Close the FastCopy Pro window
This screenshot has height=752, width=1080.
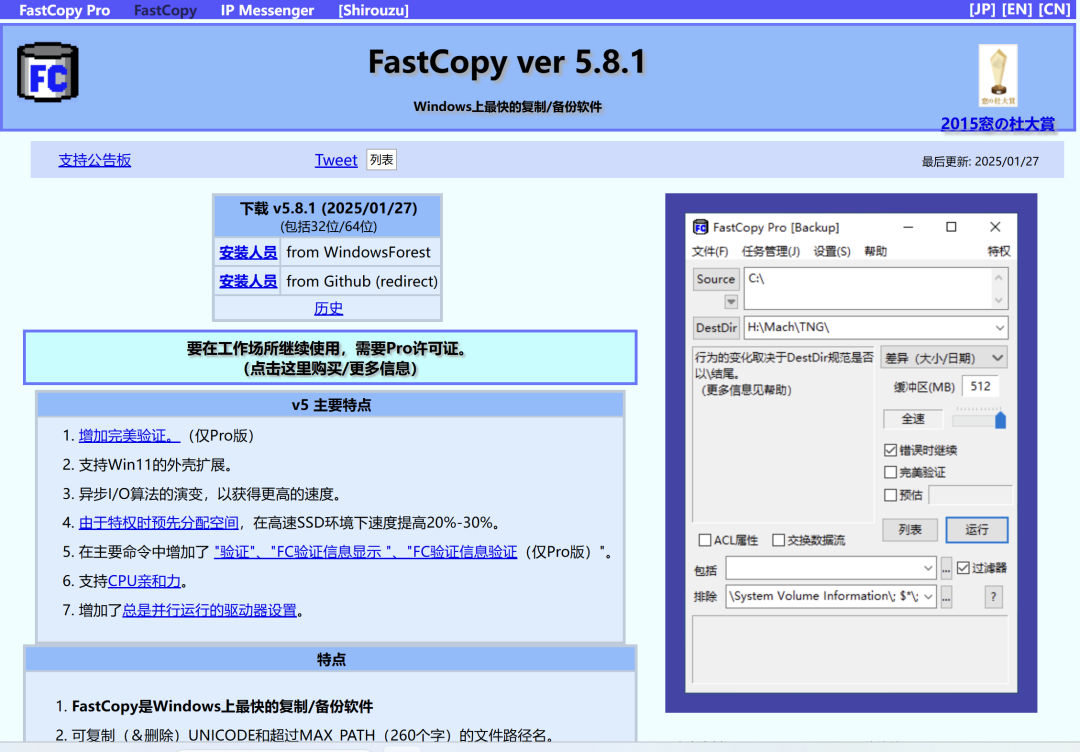[995, 227]
